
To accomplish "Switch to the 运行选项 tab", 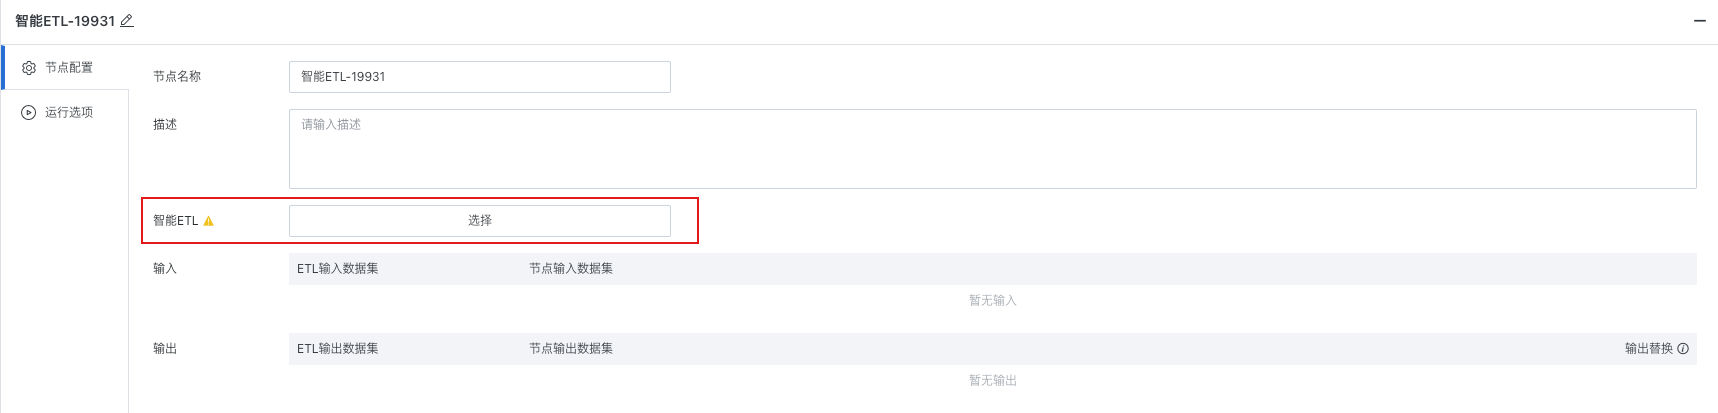I will (x=66, y=113).
